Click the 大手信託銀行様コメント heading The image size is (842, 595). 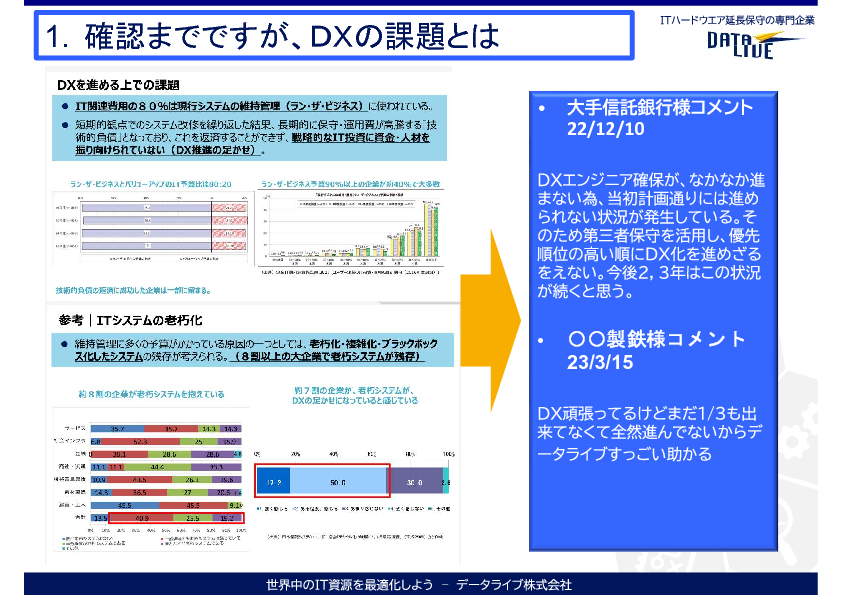tap(659, 108)
